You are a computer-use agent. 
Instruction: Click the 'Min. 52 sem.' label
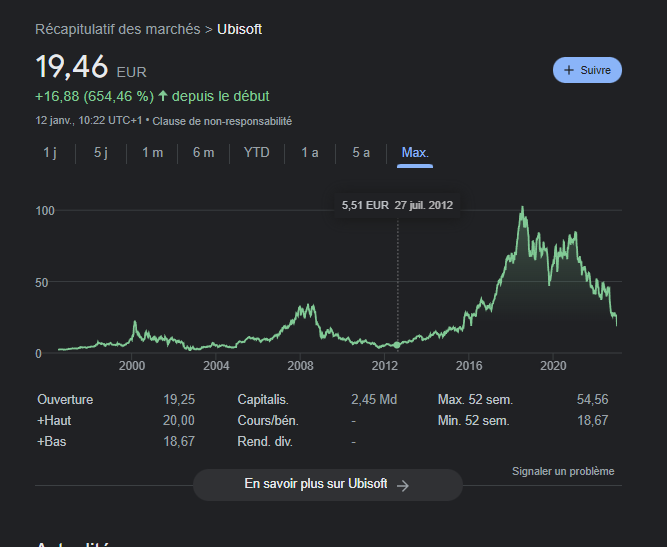click(x=473, y=421)
